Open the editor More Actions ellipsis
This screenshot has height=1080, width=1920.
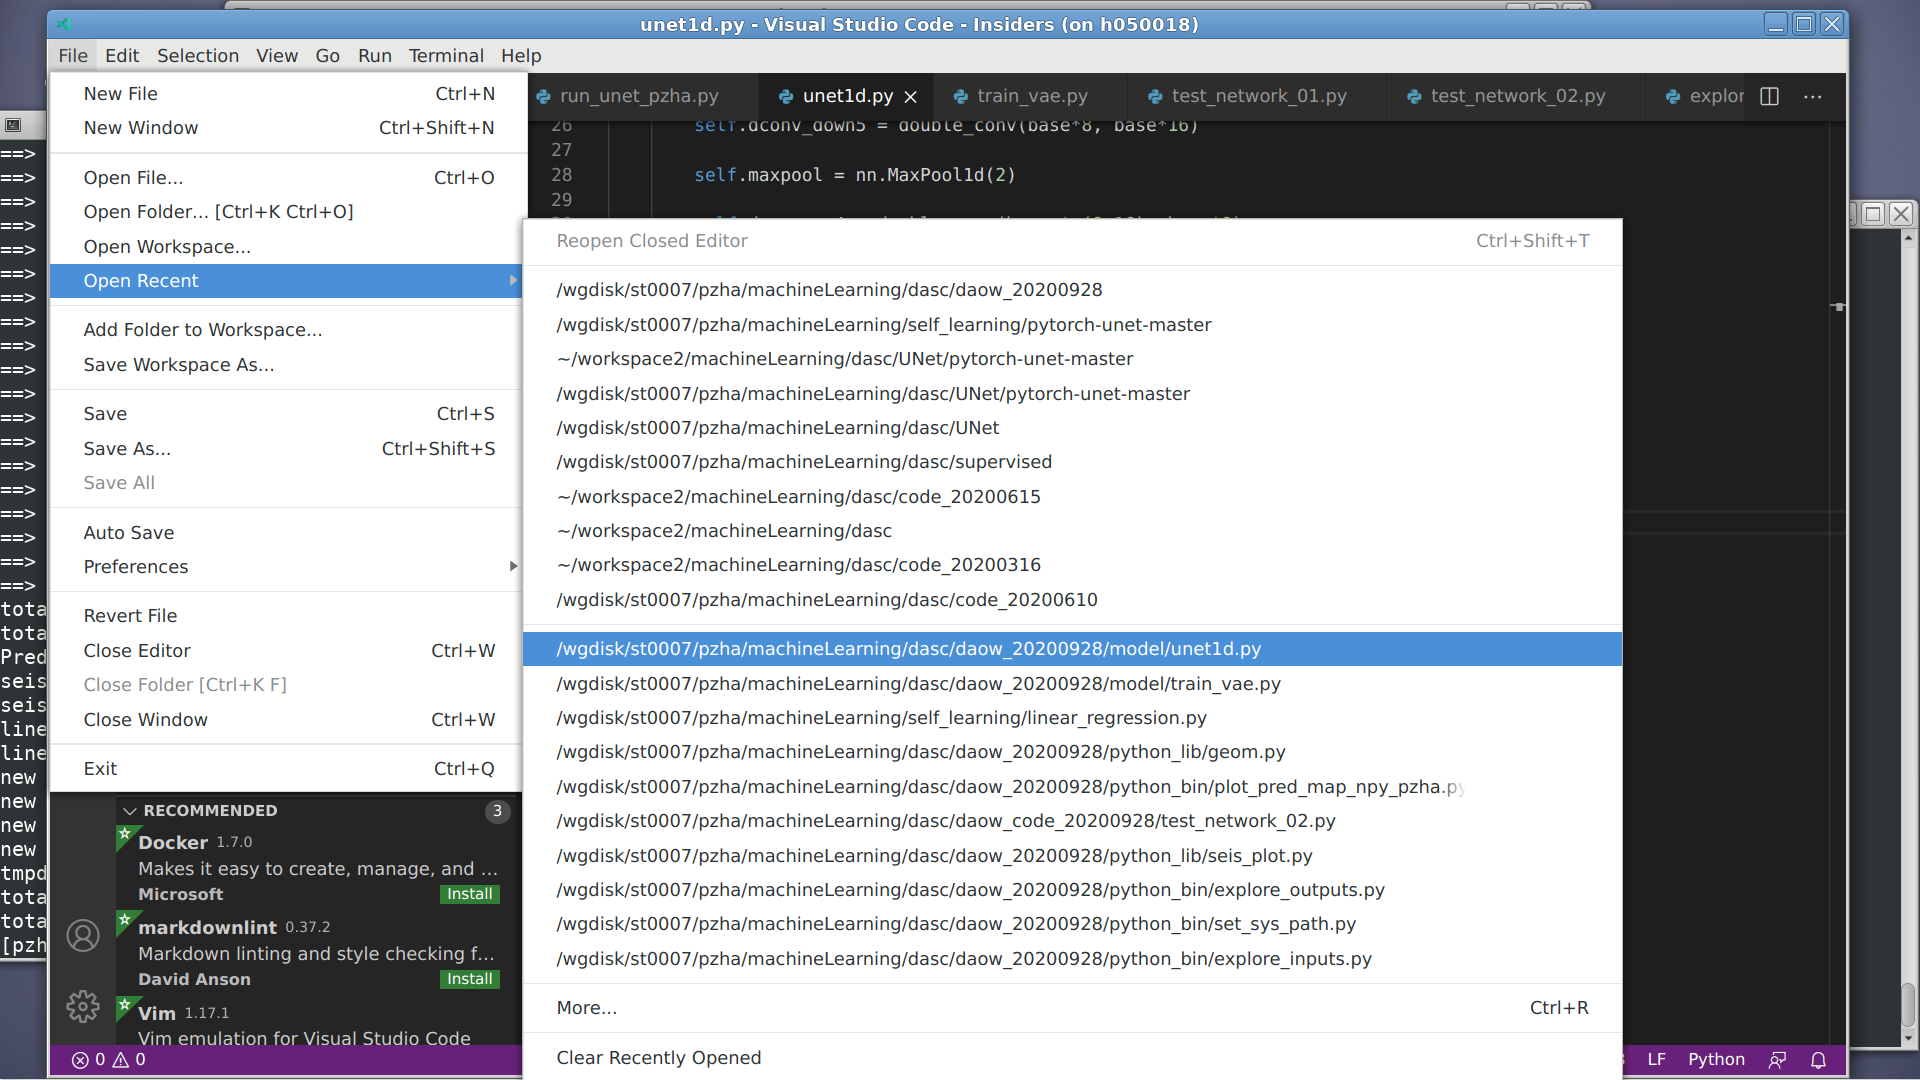coord(1812,96)
